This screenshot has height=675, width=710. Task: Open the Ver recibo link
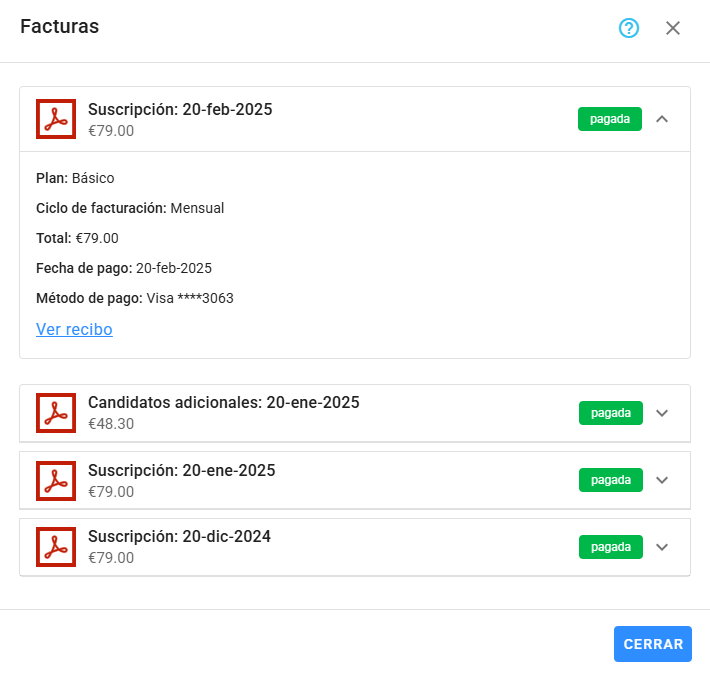(74, 329)
